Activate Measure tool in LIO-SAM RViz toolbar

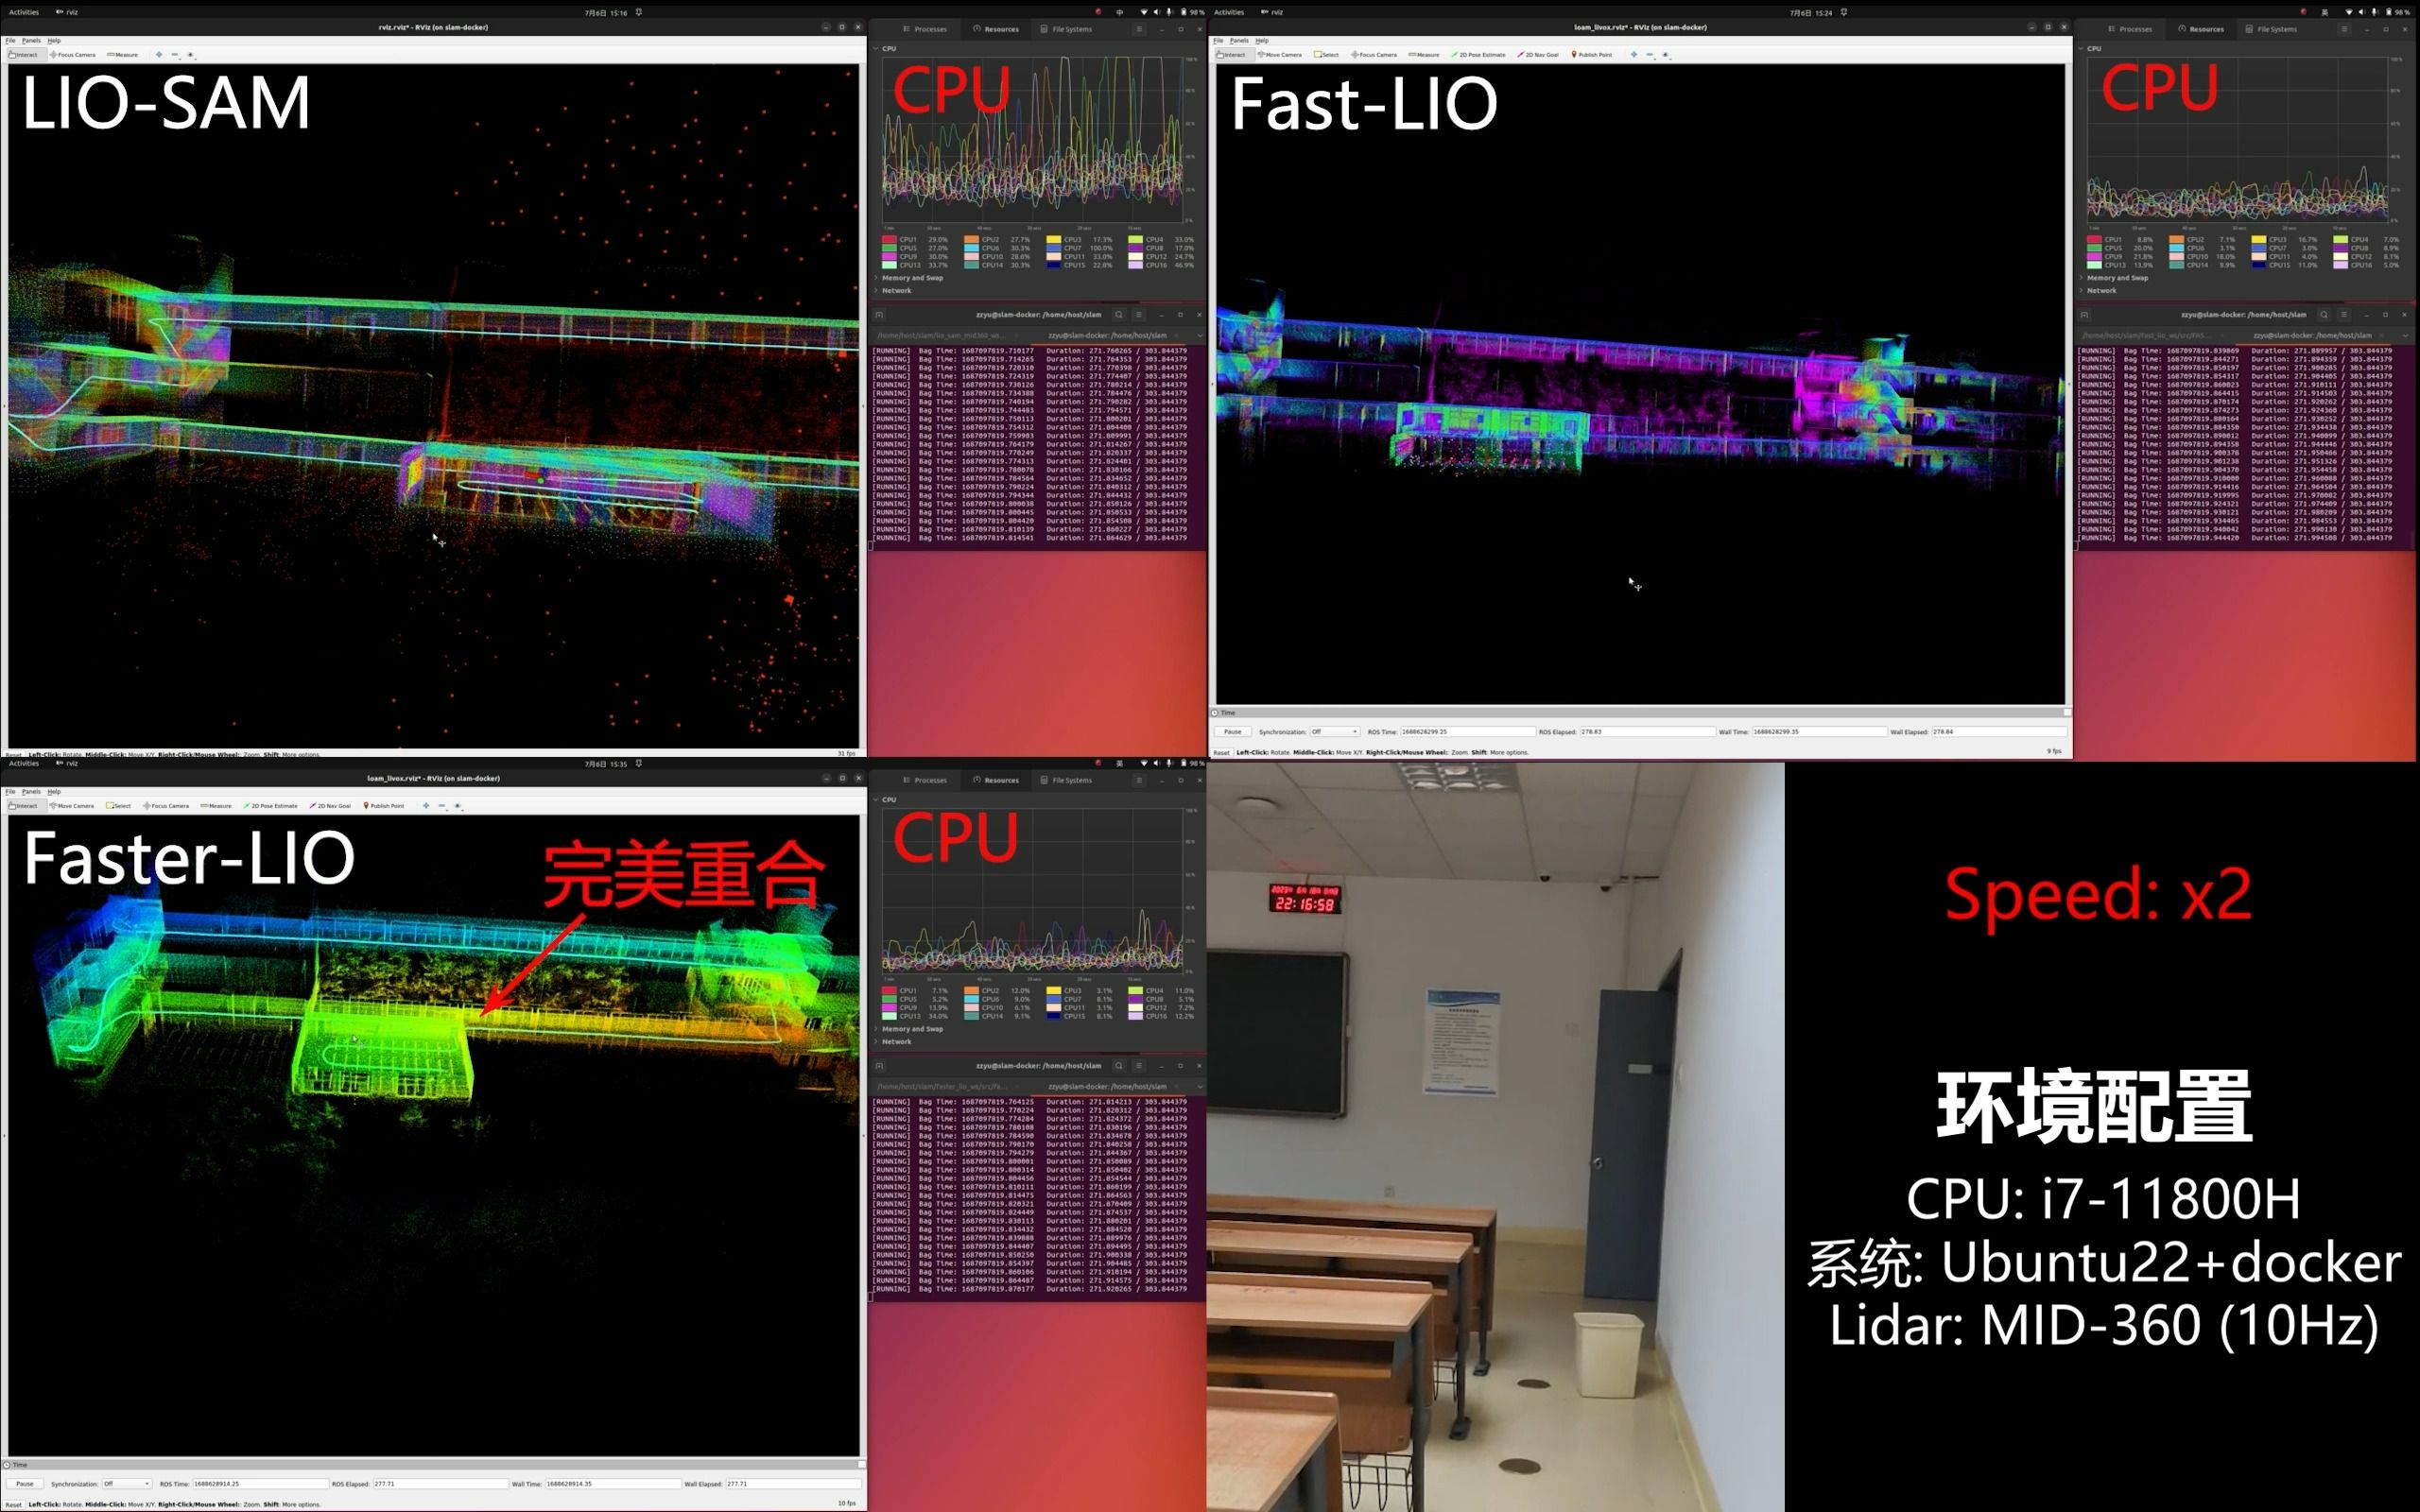point(123,55)
